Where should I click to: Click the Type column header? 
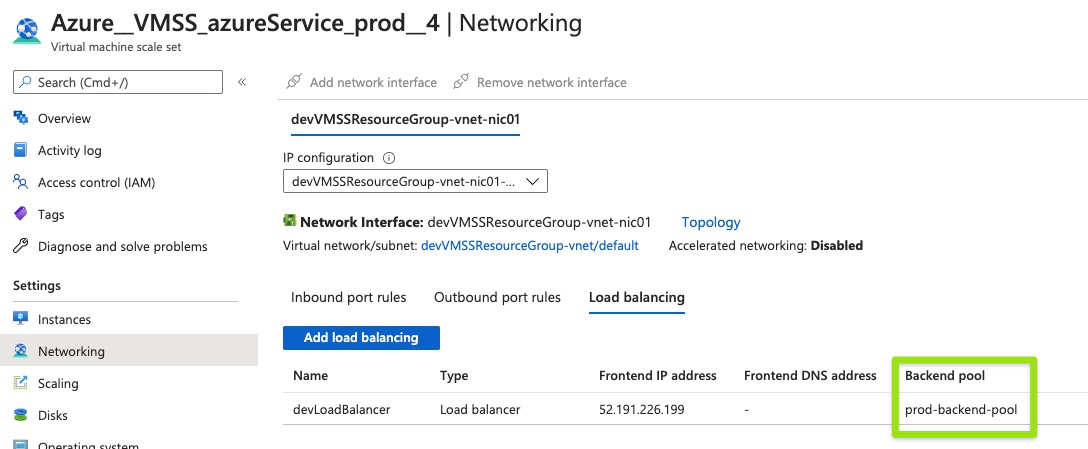coord(454,375)
